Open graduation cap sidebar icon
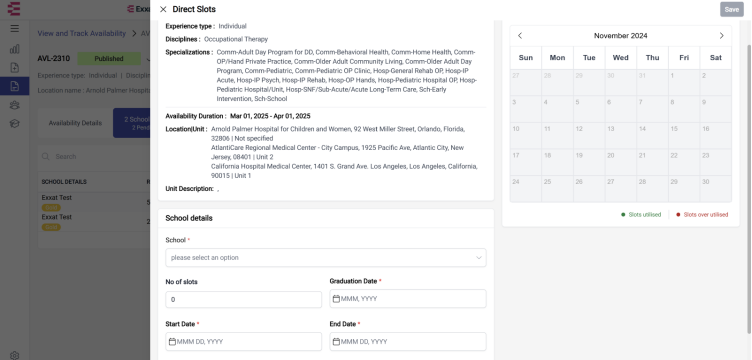The height and width of the screenshot is (360, 752). click(14, 124)
